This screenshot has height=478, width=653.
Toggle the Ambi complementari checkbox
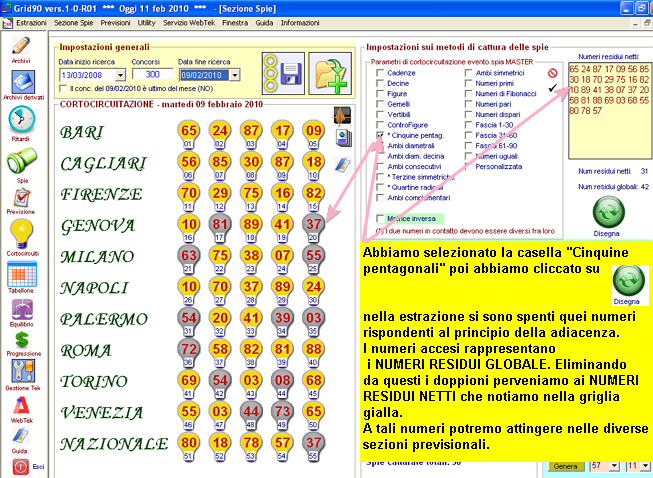(380, 198)
